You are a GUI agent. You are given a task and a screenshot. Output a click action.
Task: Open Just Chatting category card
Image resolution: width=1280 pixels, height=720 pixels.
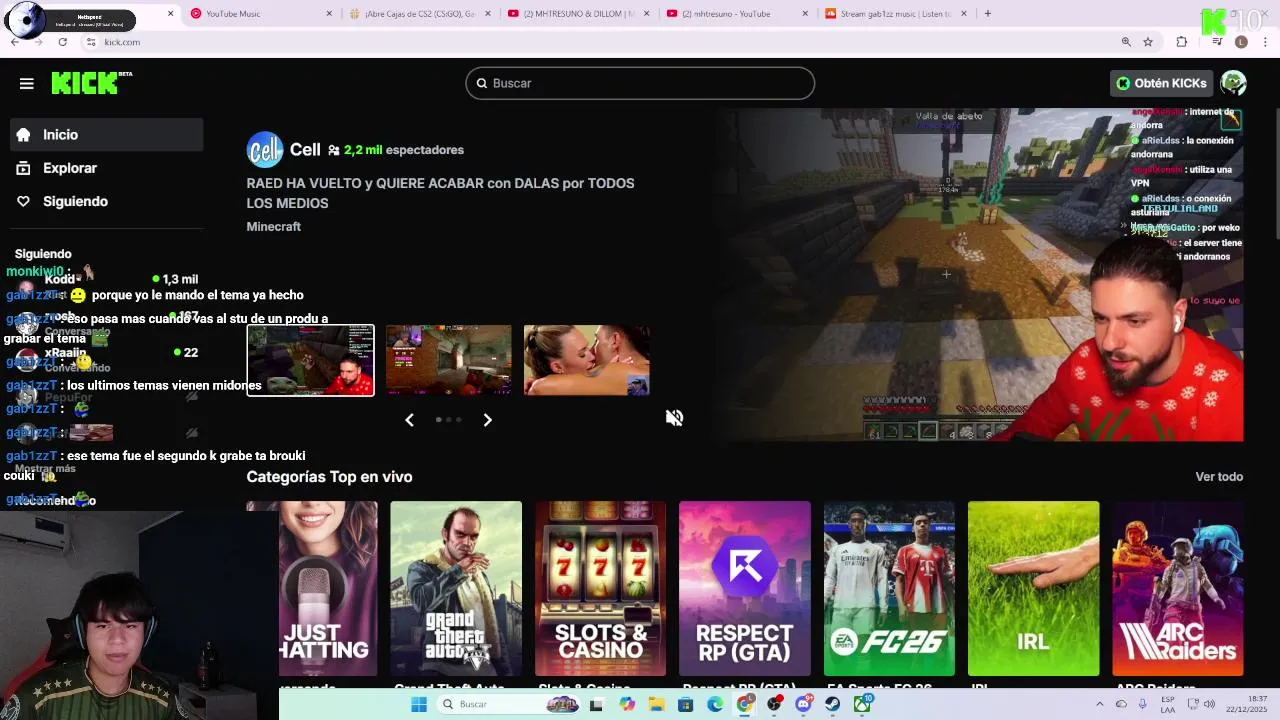pyautogui.click(x=312, y=589)
